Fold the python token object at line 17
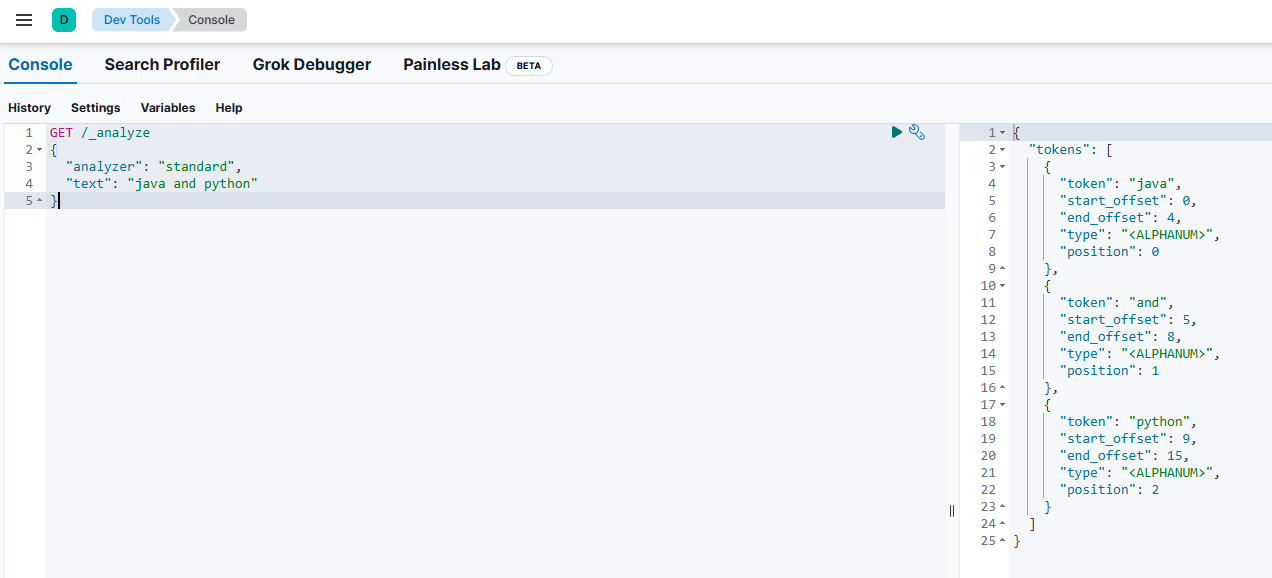Image resolution: width=1272 pixels, height=578 pixels. [1002, 405]
